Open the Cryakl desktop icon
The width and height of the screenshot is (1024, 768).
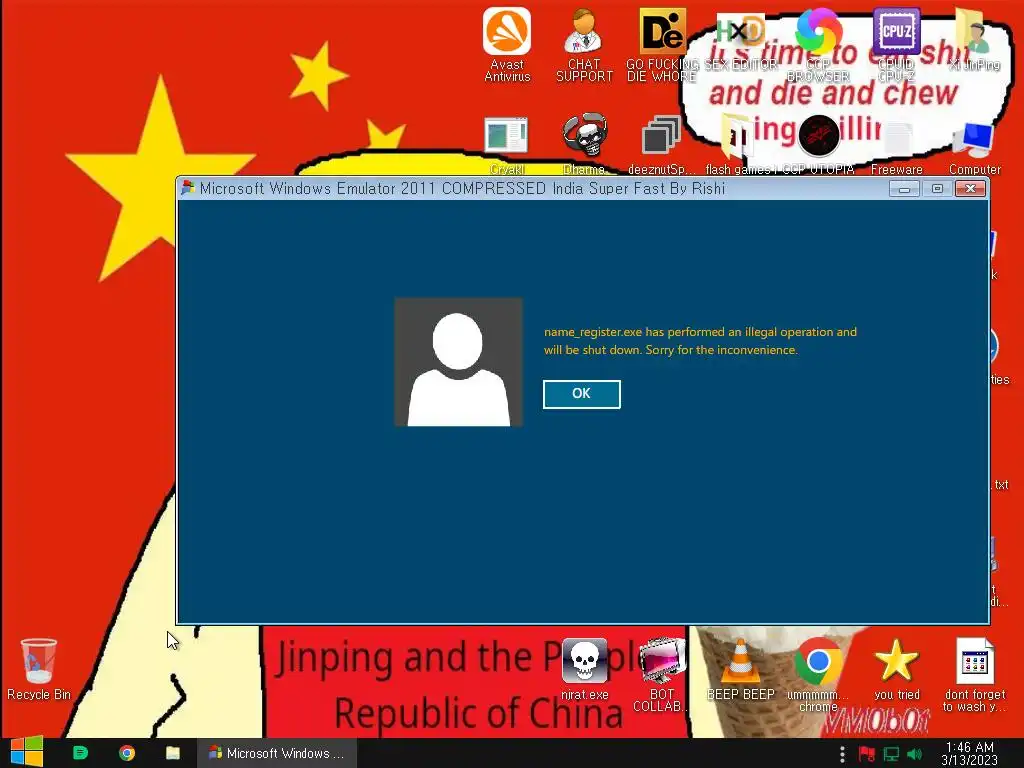point(507,145)
